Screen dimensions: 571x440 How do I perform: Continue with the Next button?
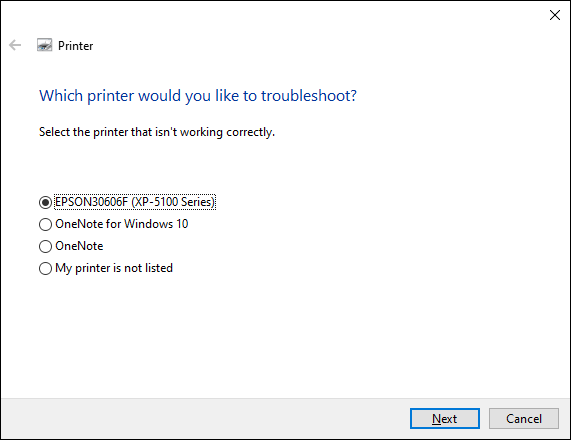(445, 419)
